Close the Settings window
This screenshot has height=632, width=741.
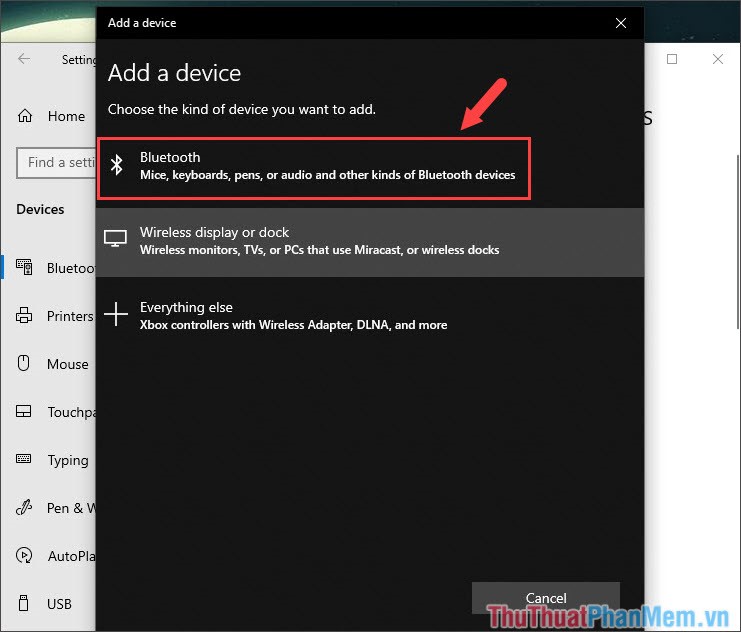[x=717, y=59]
